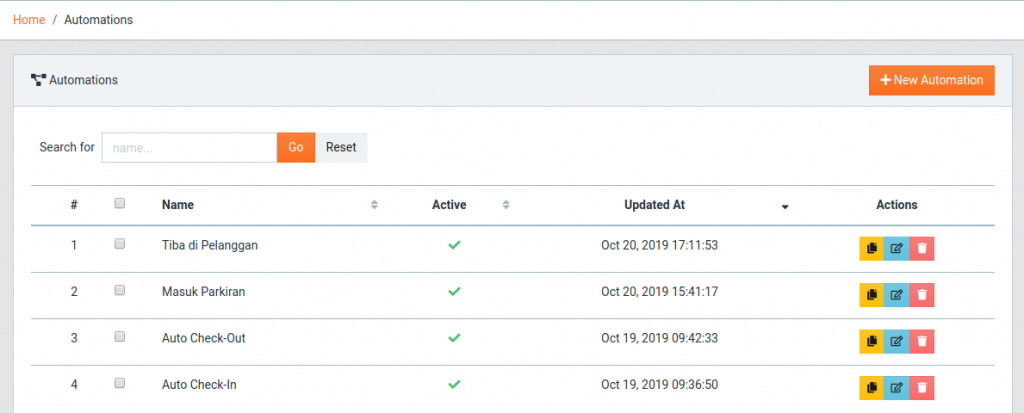Delete the Masuk Parkiran automation
The image size is (1024, 413).
click(x=921, y=295)
